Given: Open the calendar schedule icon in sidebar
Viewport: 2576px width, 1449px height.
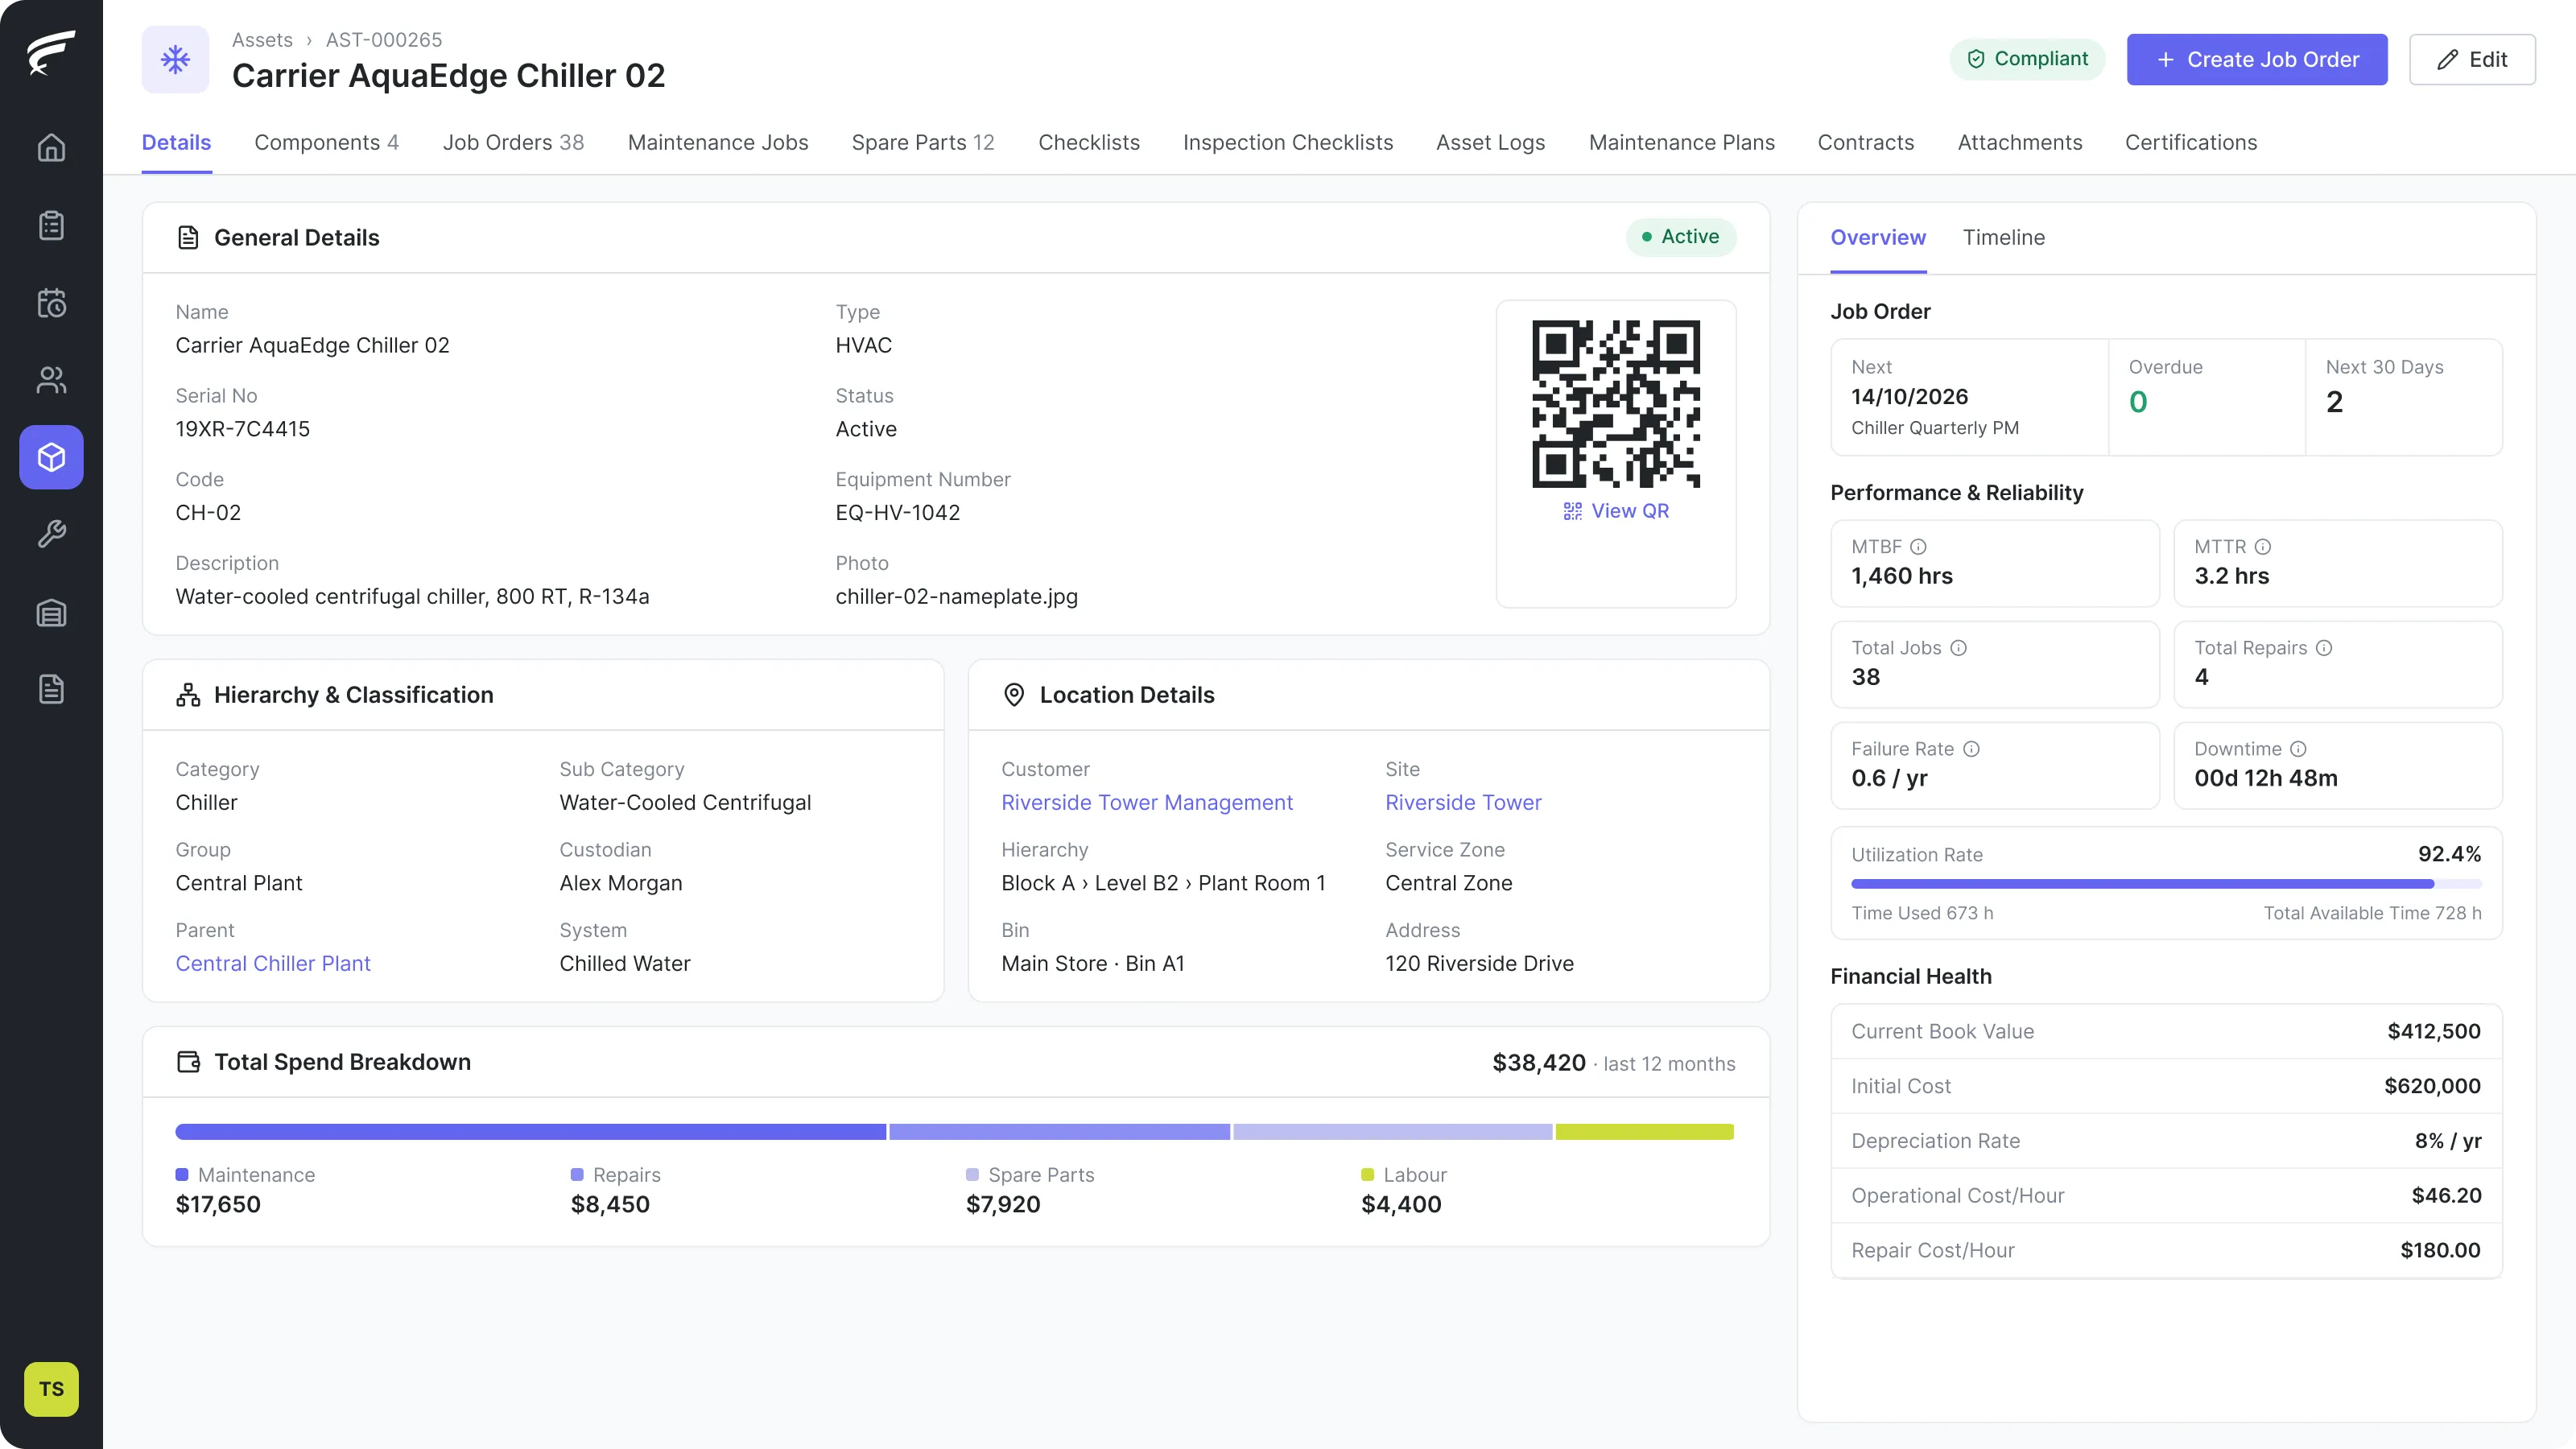Looking at the screenshot, I should 51,302.
